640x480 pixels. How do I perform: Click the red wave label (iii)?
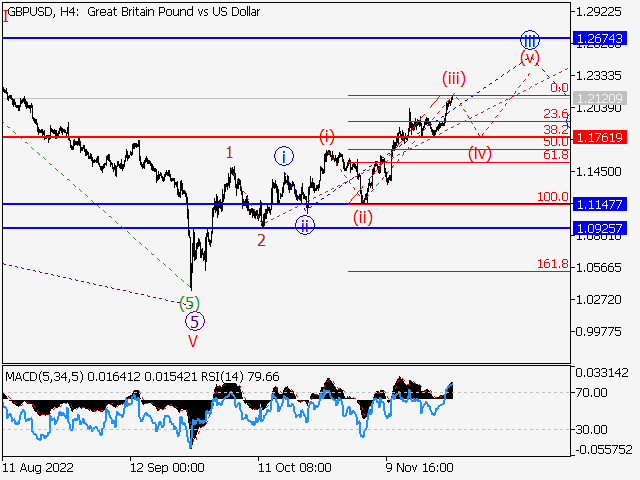(454, 78)
